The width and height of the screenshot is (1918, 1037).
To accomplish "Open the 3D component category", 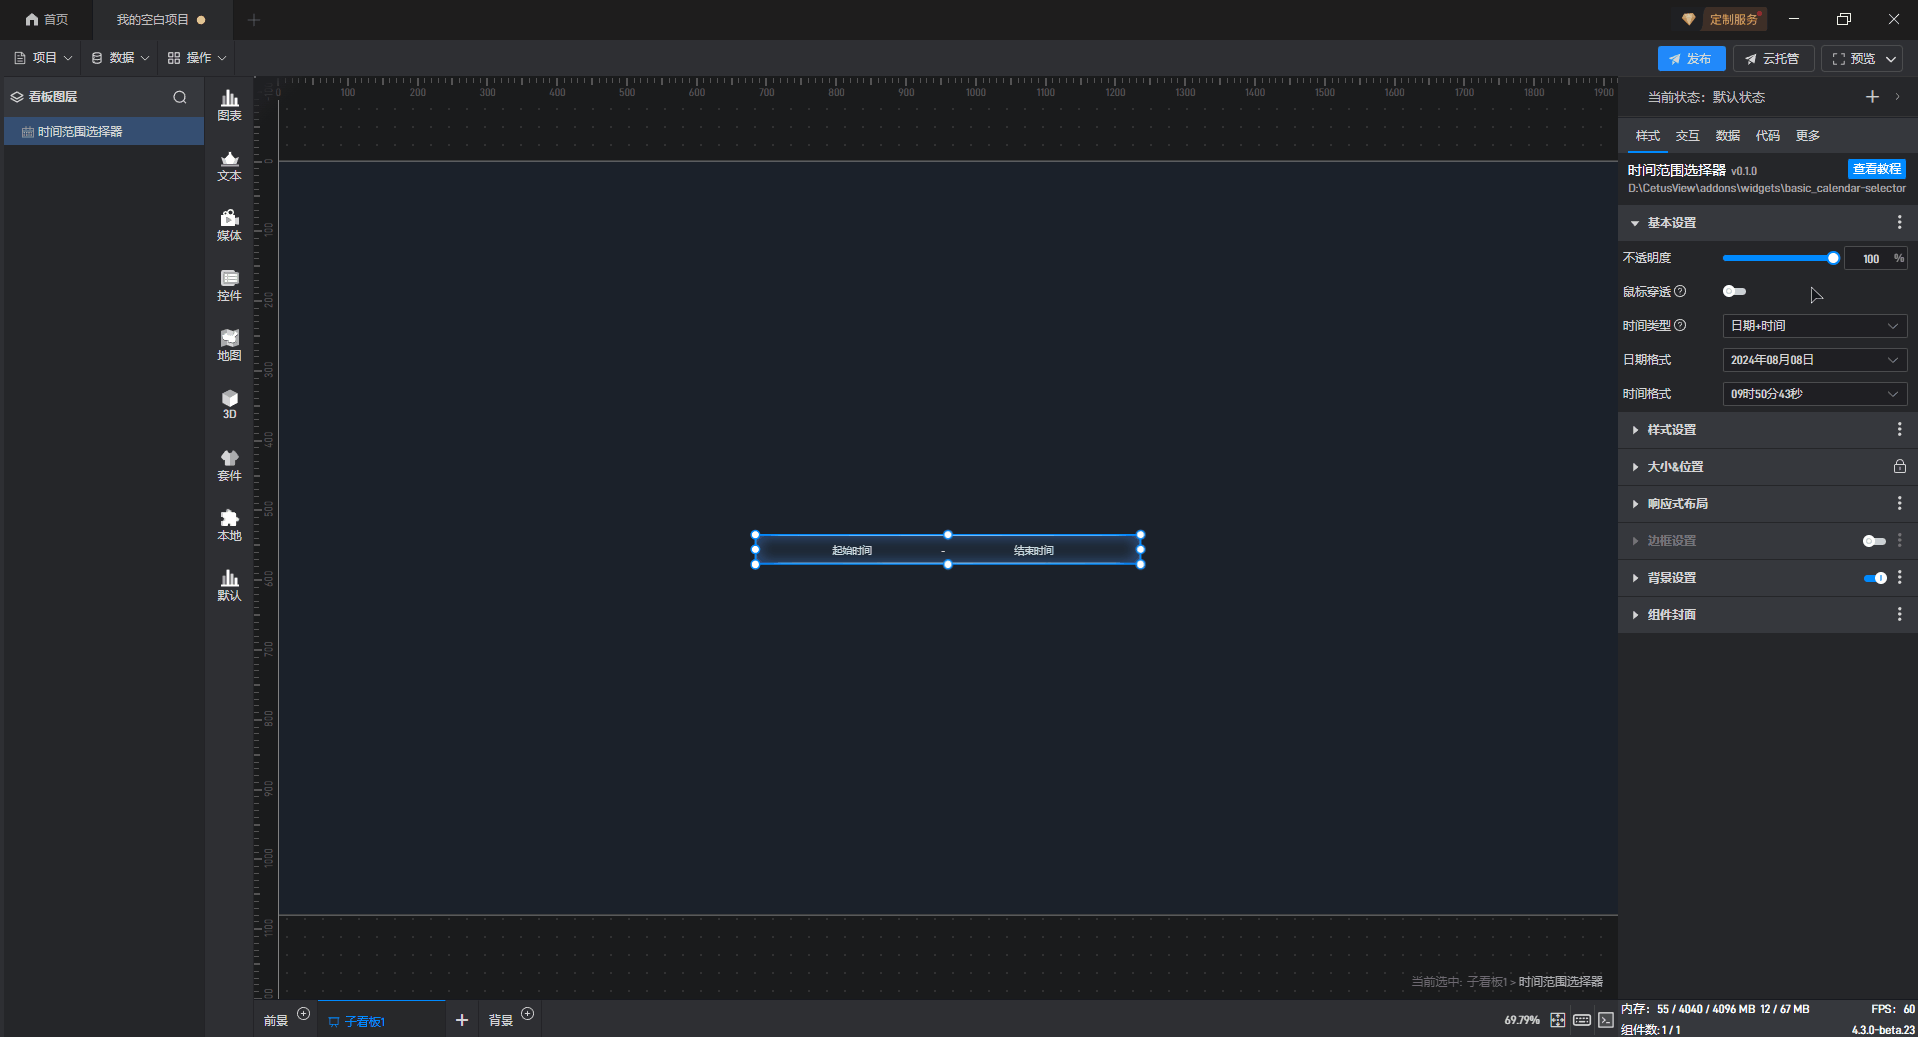I will point(229,404).
